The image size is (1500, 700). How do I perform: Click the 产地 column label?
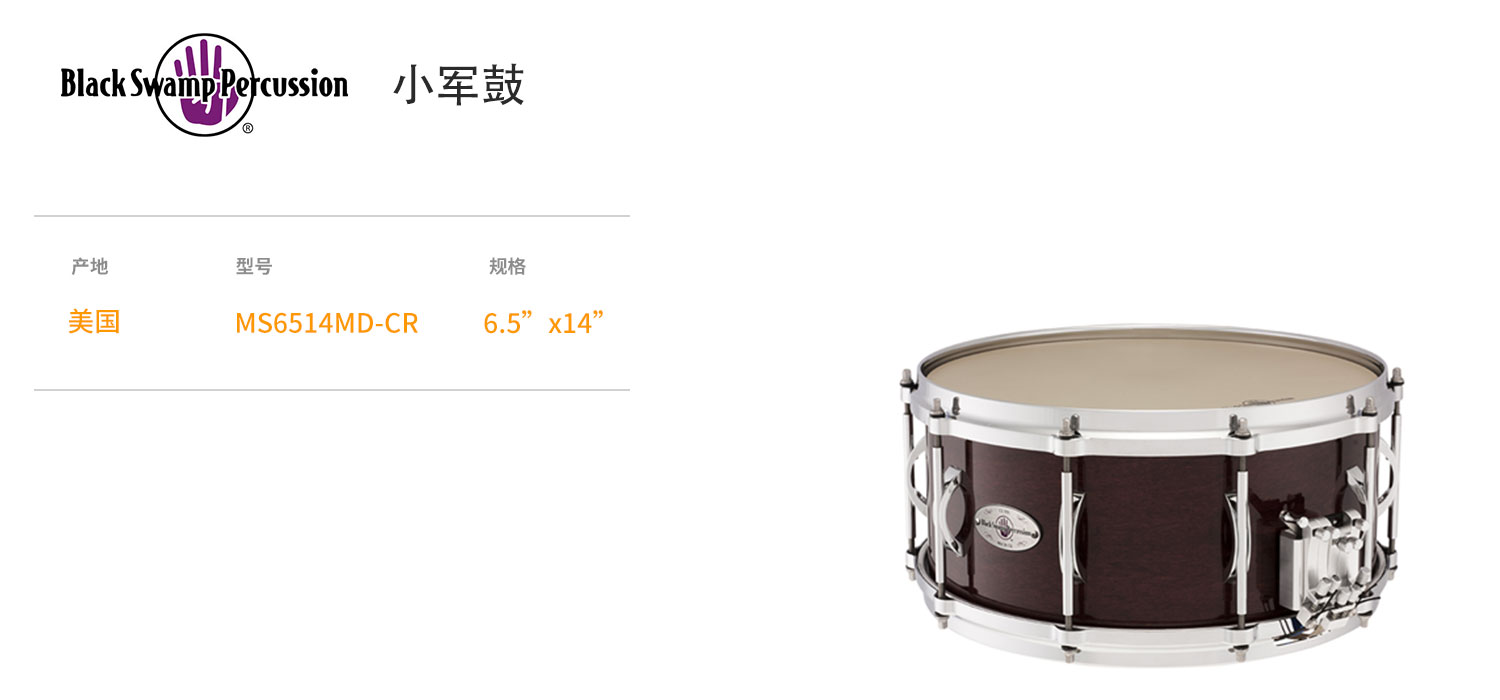pyautogui.click(x=90, y=266)
